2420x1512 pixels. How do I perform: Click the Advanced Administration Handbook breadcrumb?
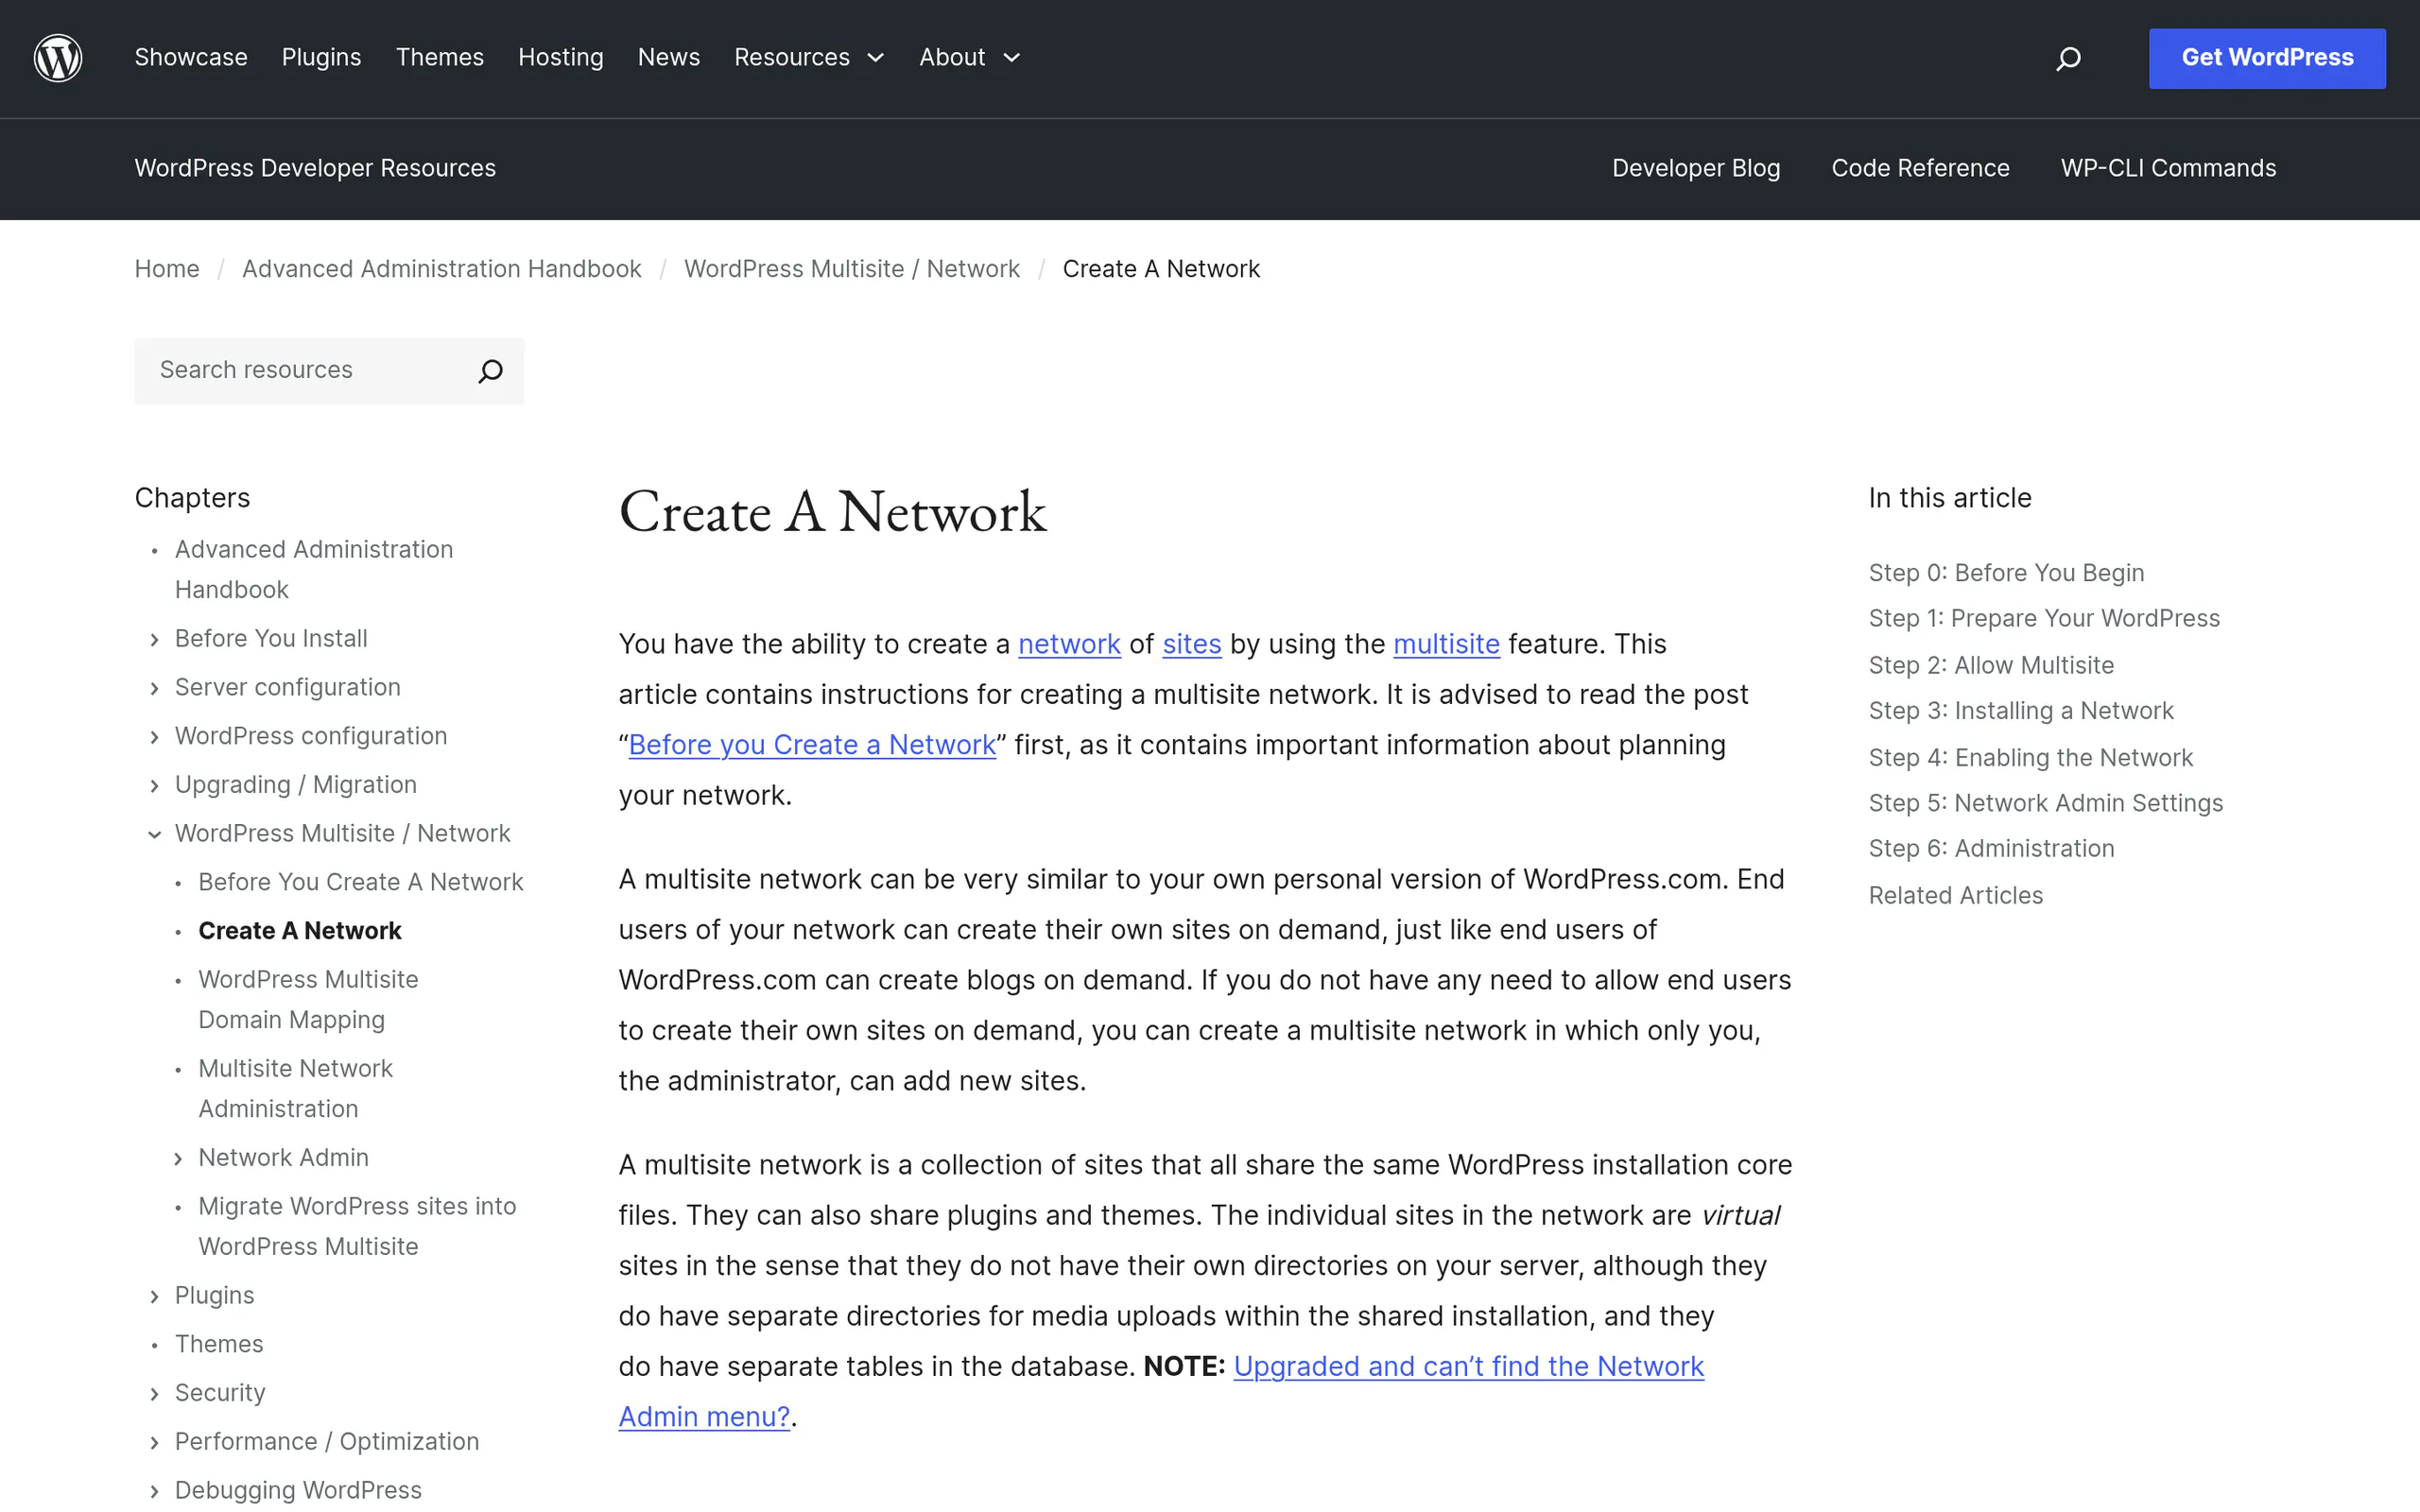click(442, 269)
